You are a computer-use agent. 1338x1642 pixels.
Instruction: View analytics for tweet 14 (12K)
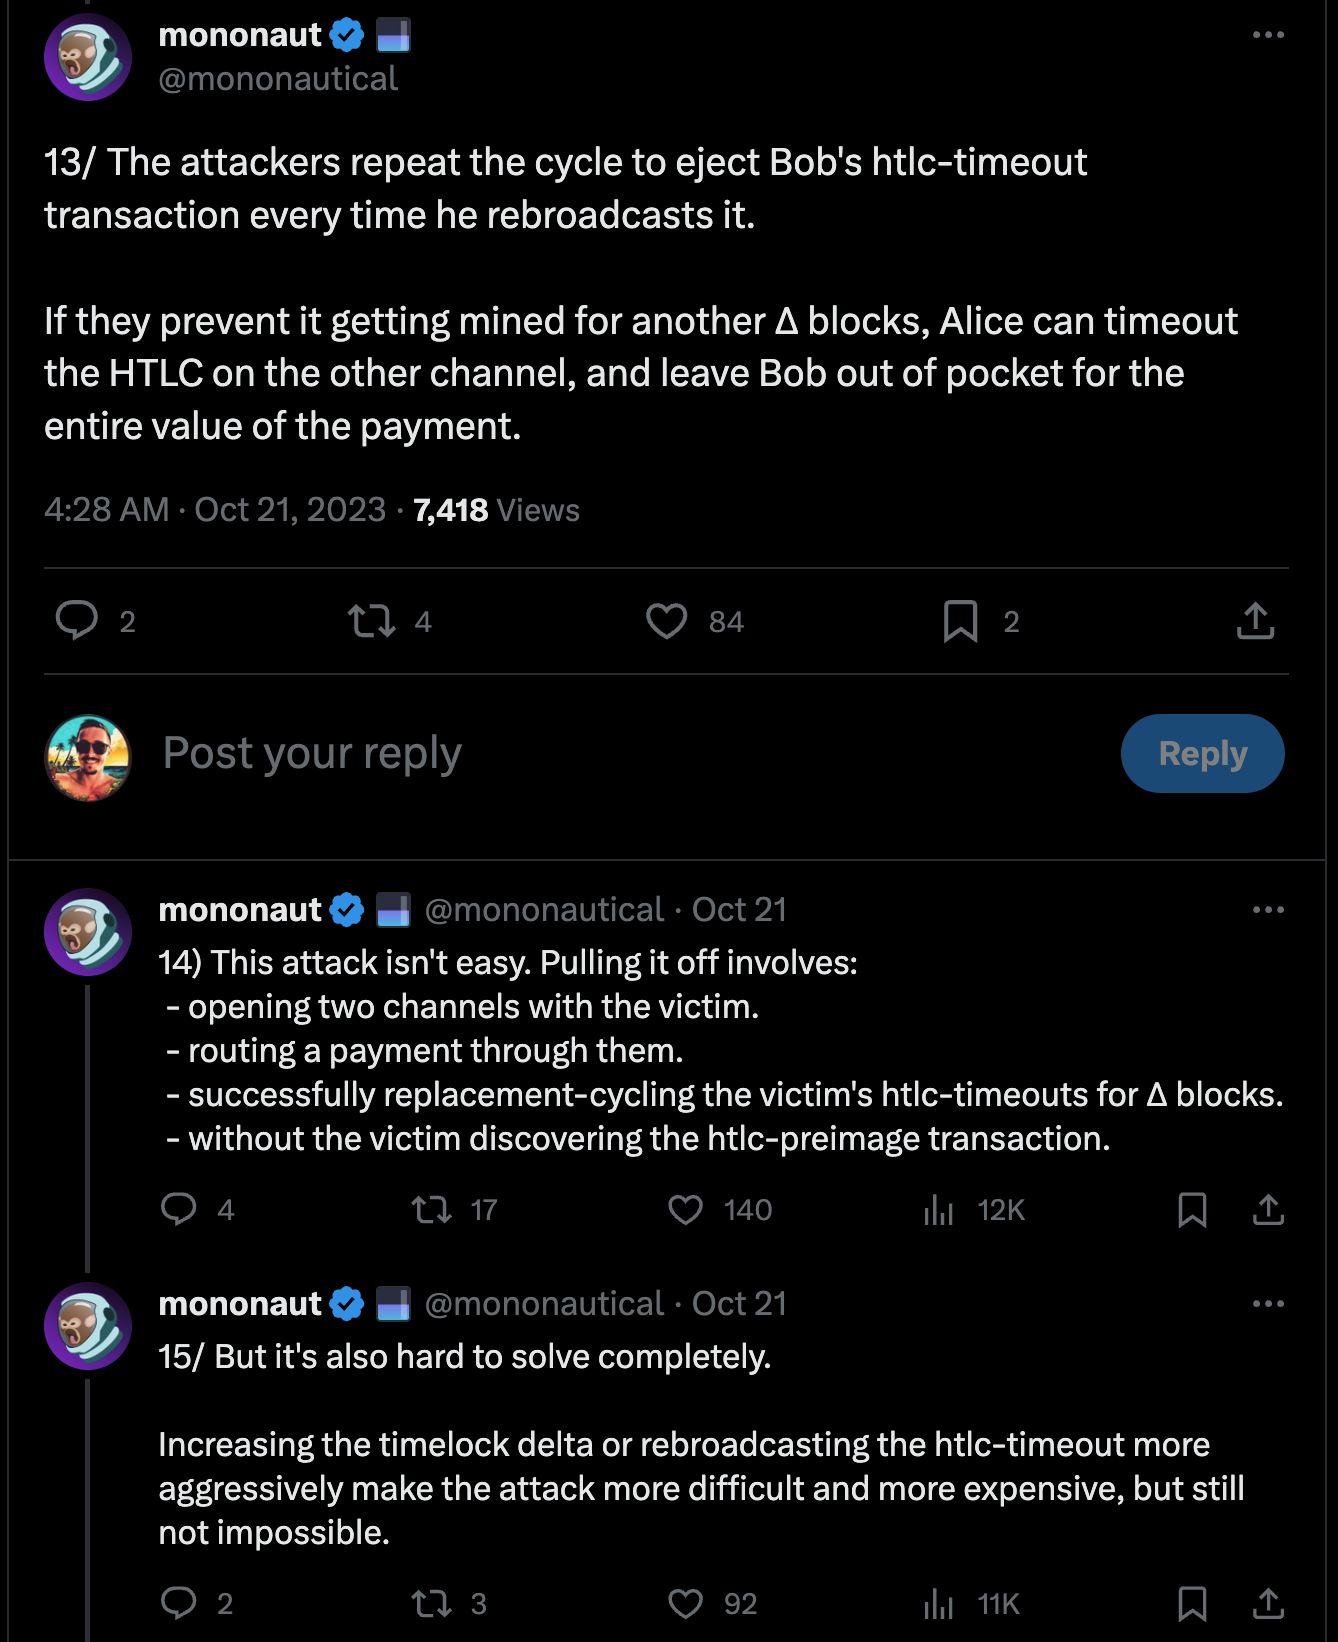click(939, 1210)
